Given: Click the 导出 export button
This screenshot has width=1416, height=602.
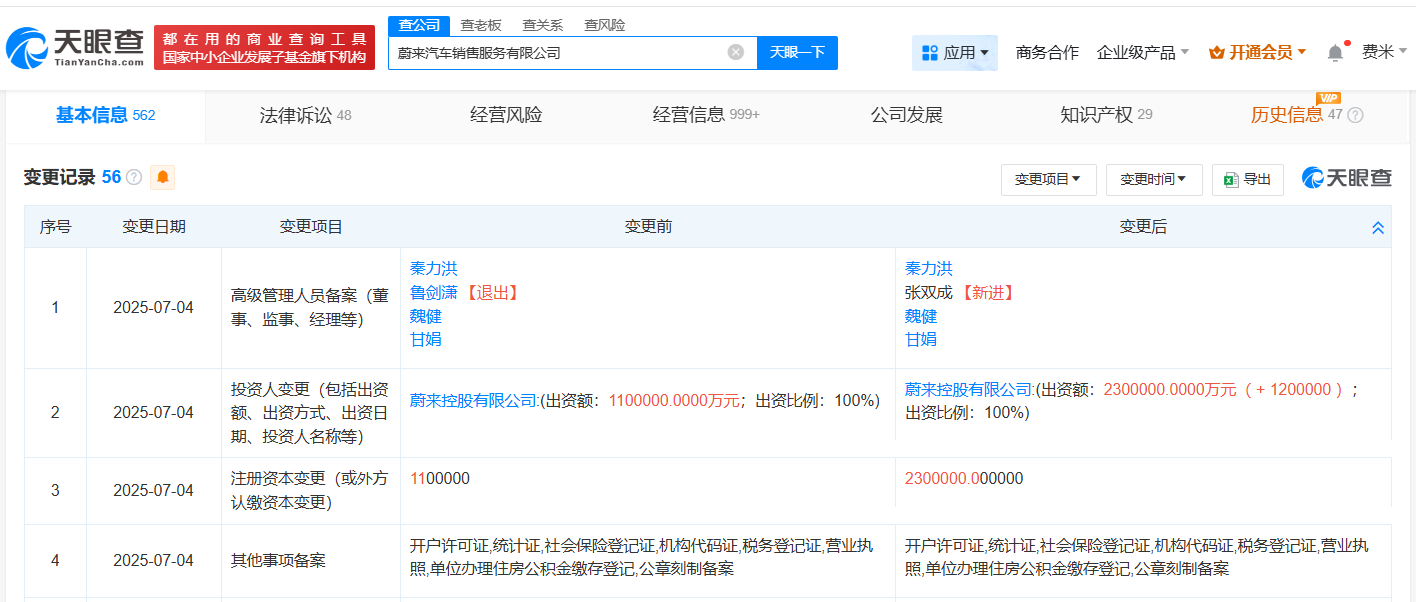Looking at the screenshot, I should pyautogui.click(x=1248, y=180).
